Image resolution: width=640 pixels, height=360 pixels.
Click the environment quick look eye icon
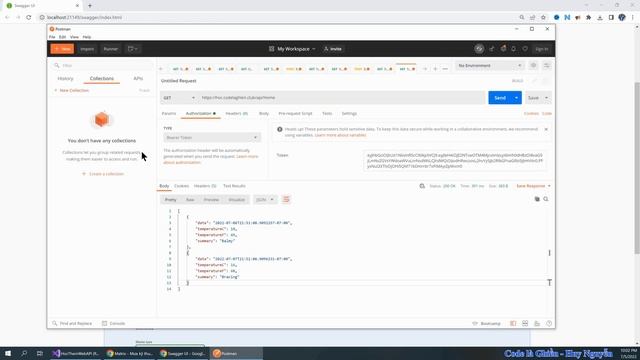(533, 65)
